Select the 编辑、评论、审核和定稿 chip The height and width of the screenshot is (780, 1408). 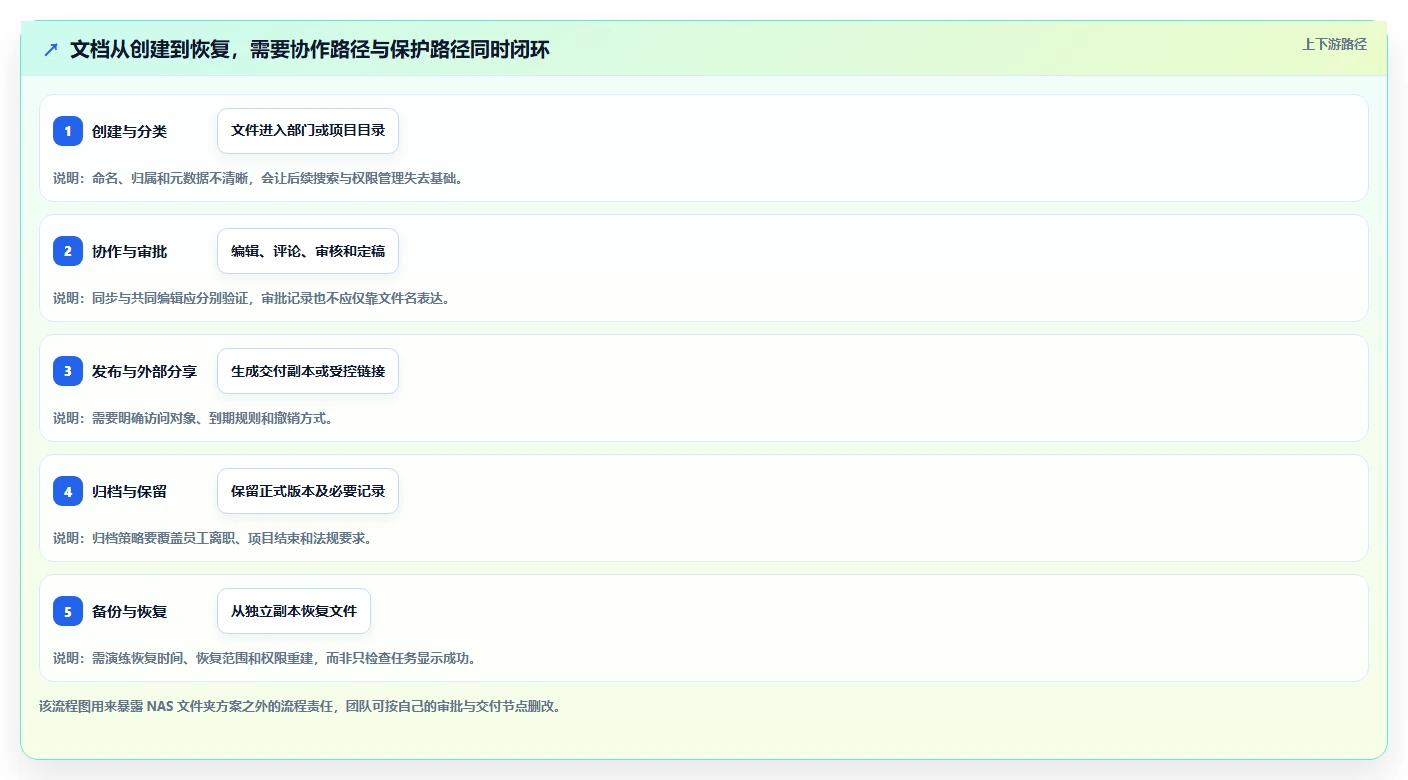click(x=308, y=251)
